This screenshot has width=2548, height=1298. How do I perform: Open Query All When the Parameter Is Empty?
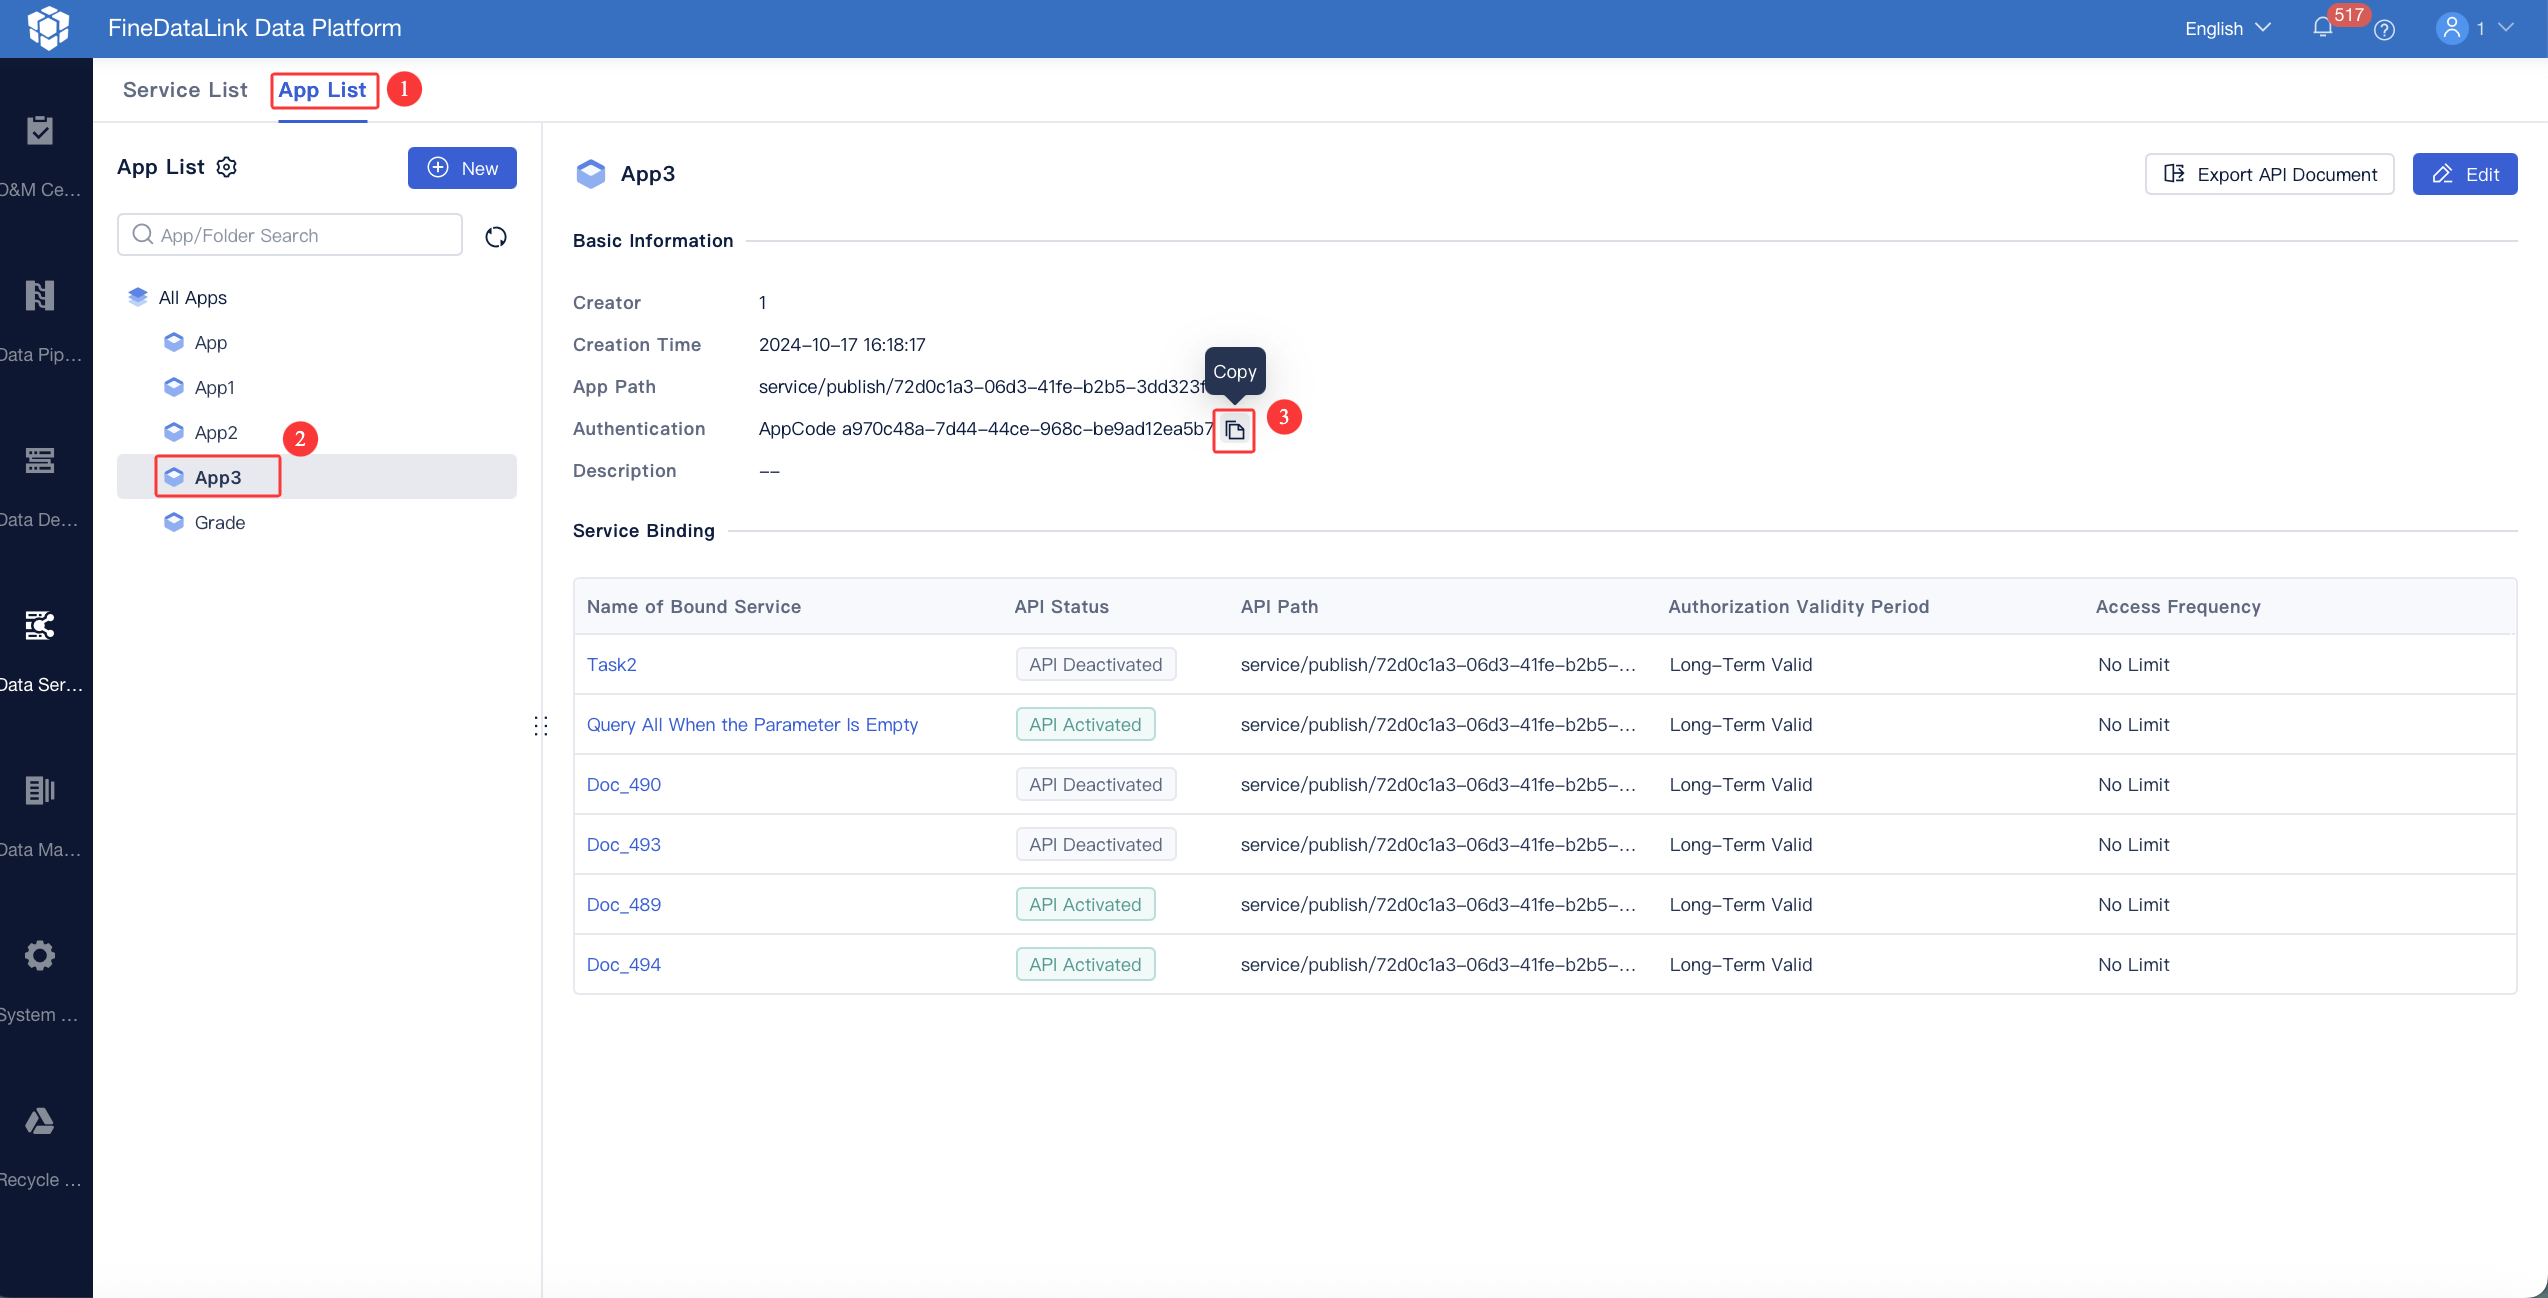coord(752,724)
